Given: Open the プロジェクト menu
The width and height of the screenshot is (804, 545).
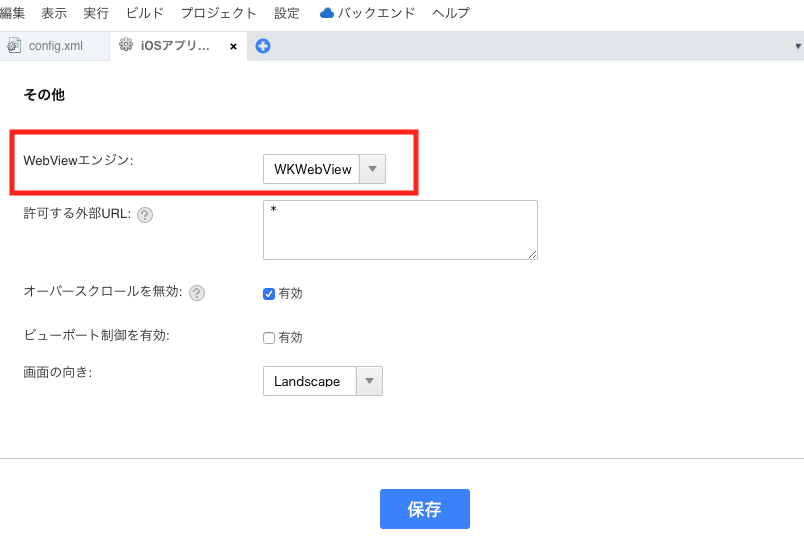Looking at the screenshot, I should (218, 13).
